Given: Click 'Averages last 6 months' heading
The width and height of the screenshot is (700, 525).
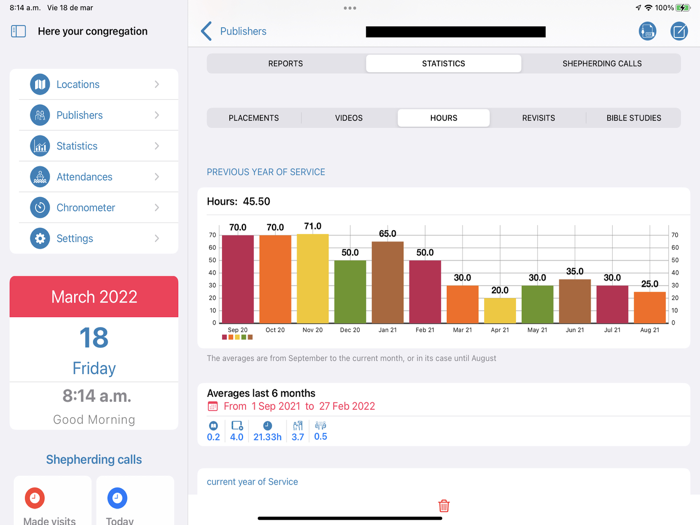Looking at the screenshot, I should click(x=261, y=393).
